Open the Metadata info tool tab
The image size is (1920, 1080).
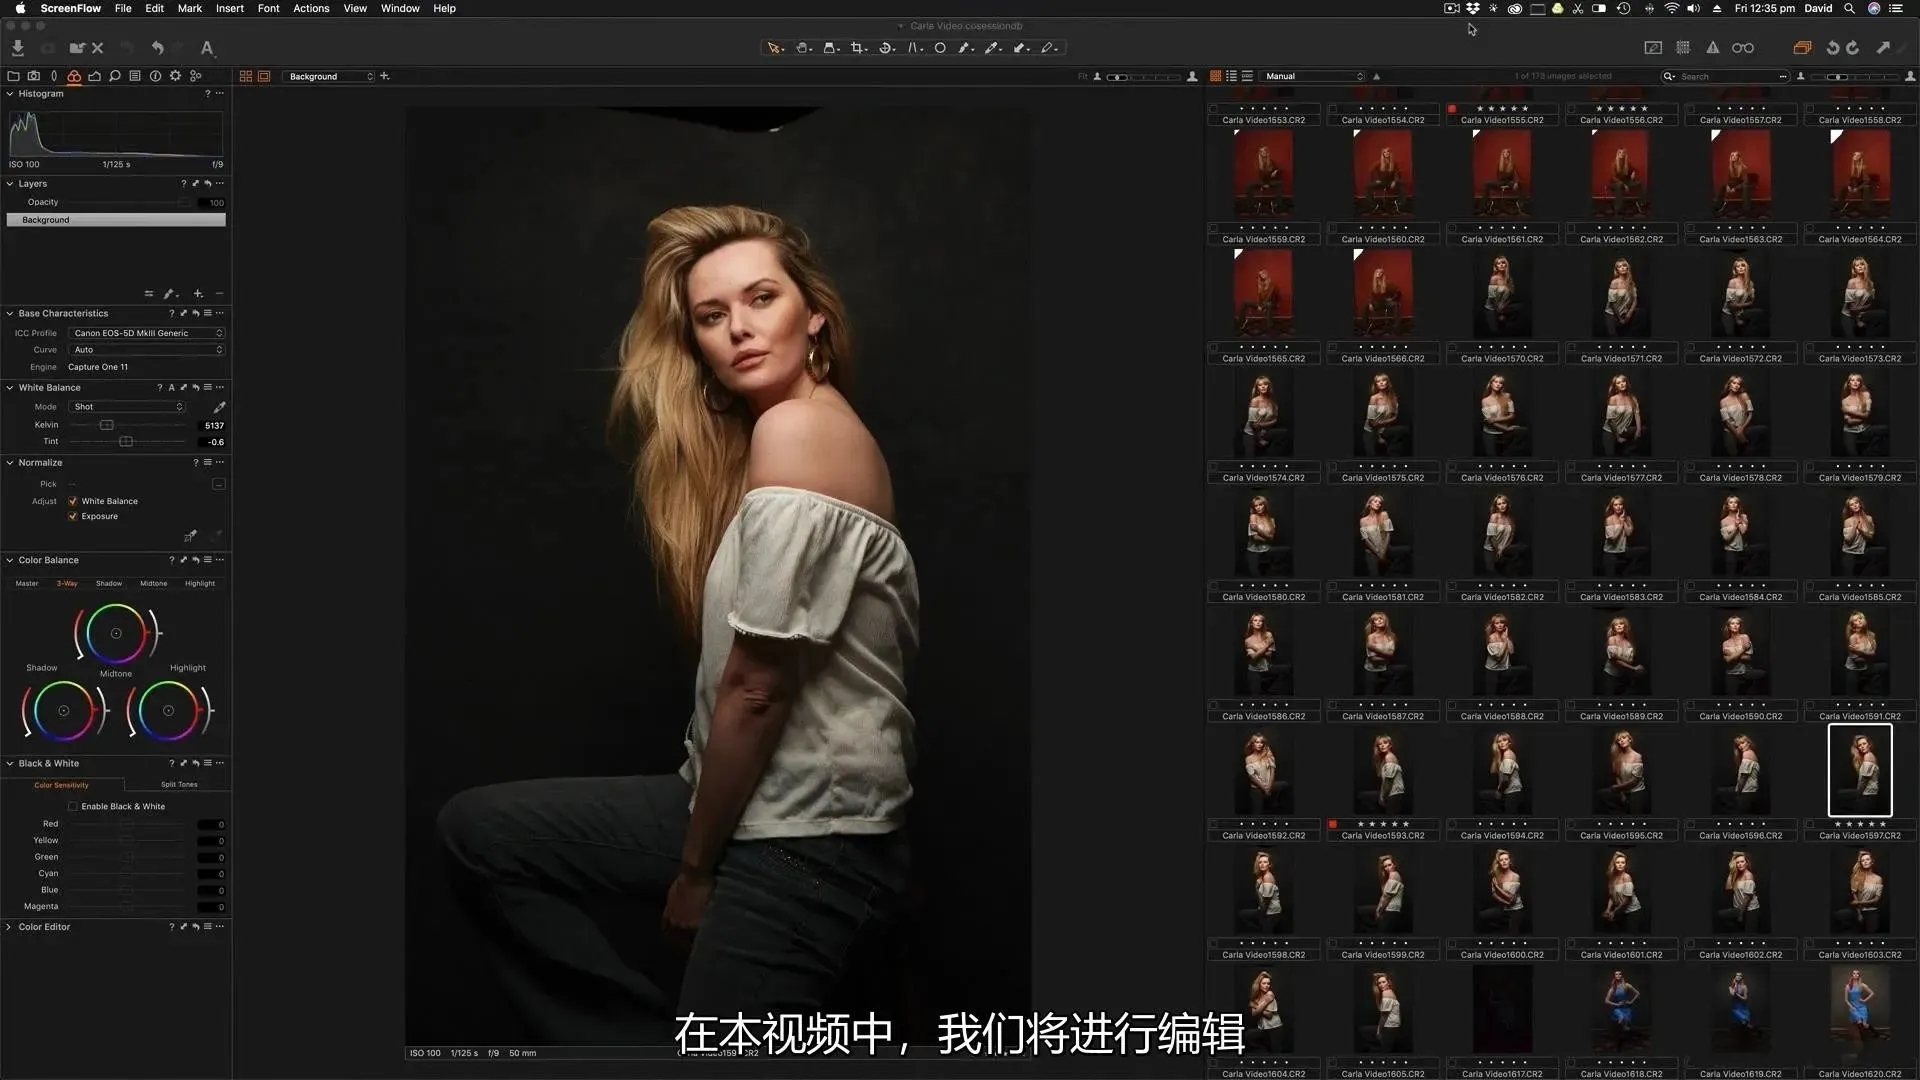click(x=155, y=76)
